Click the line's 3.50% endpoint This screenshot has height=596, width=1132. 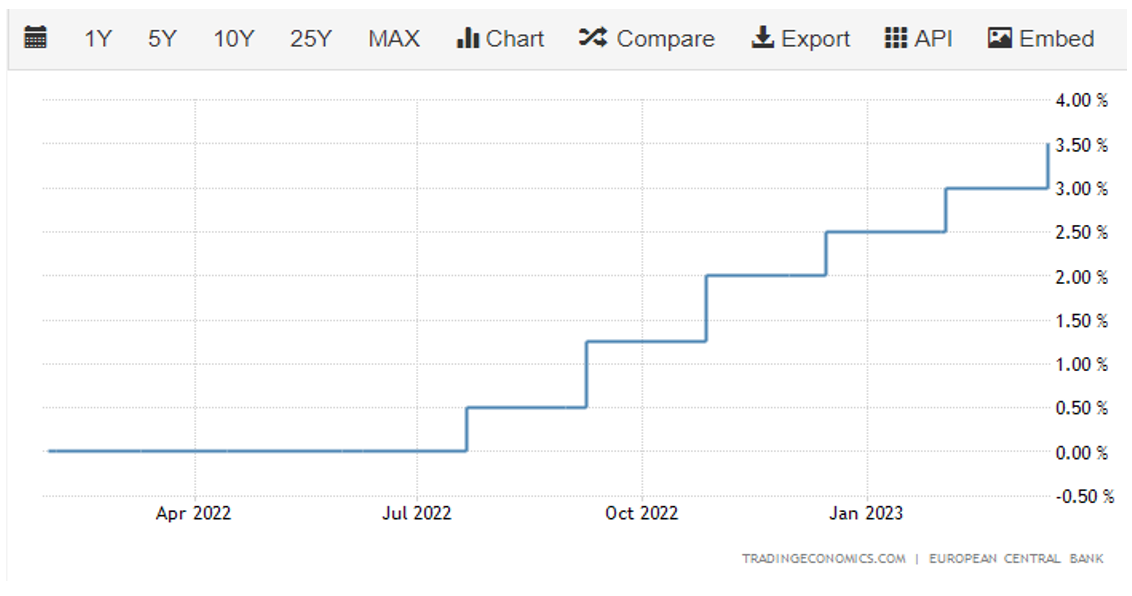pos(1047,145)
